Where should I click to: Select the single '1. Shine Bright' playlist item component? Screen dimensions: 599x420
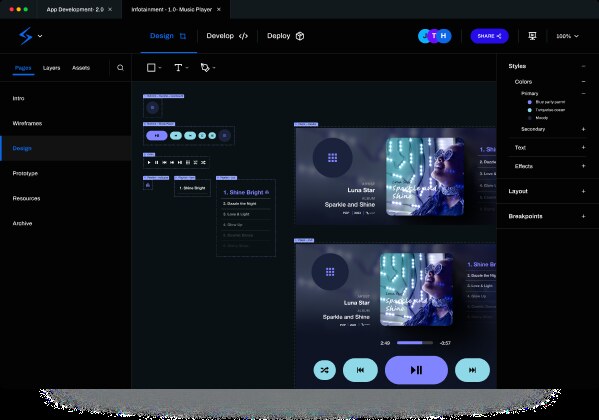coord(192,188)
